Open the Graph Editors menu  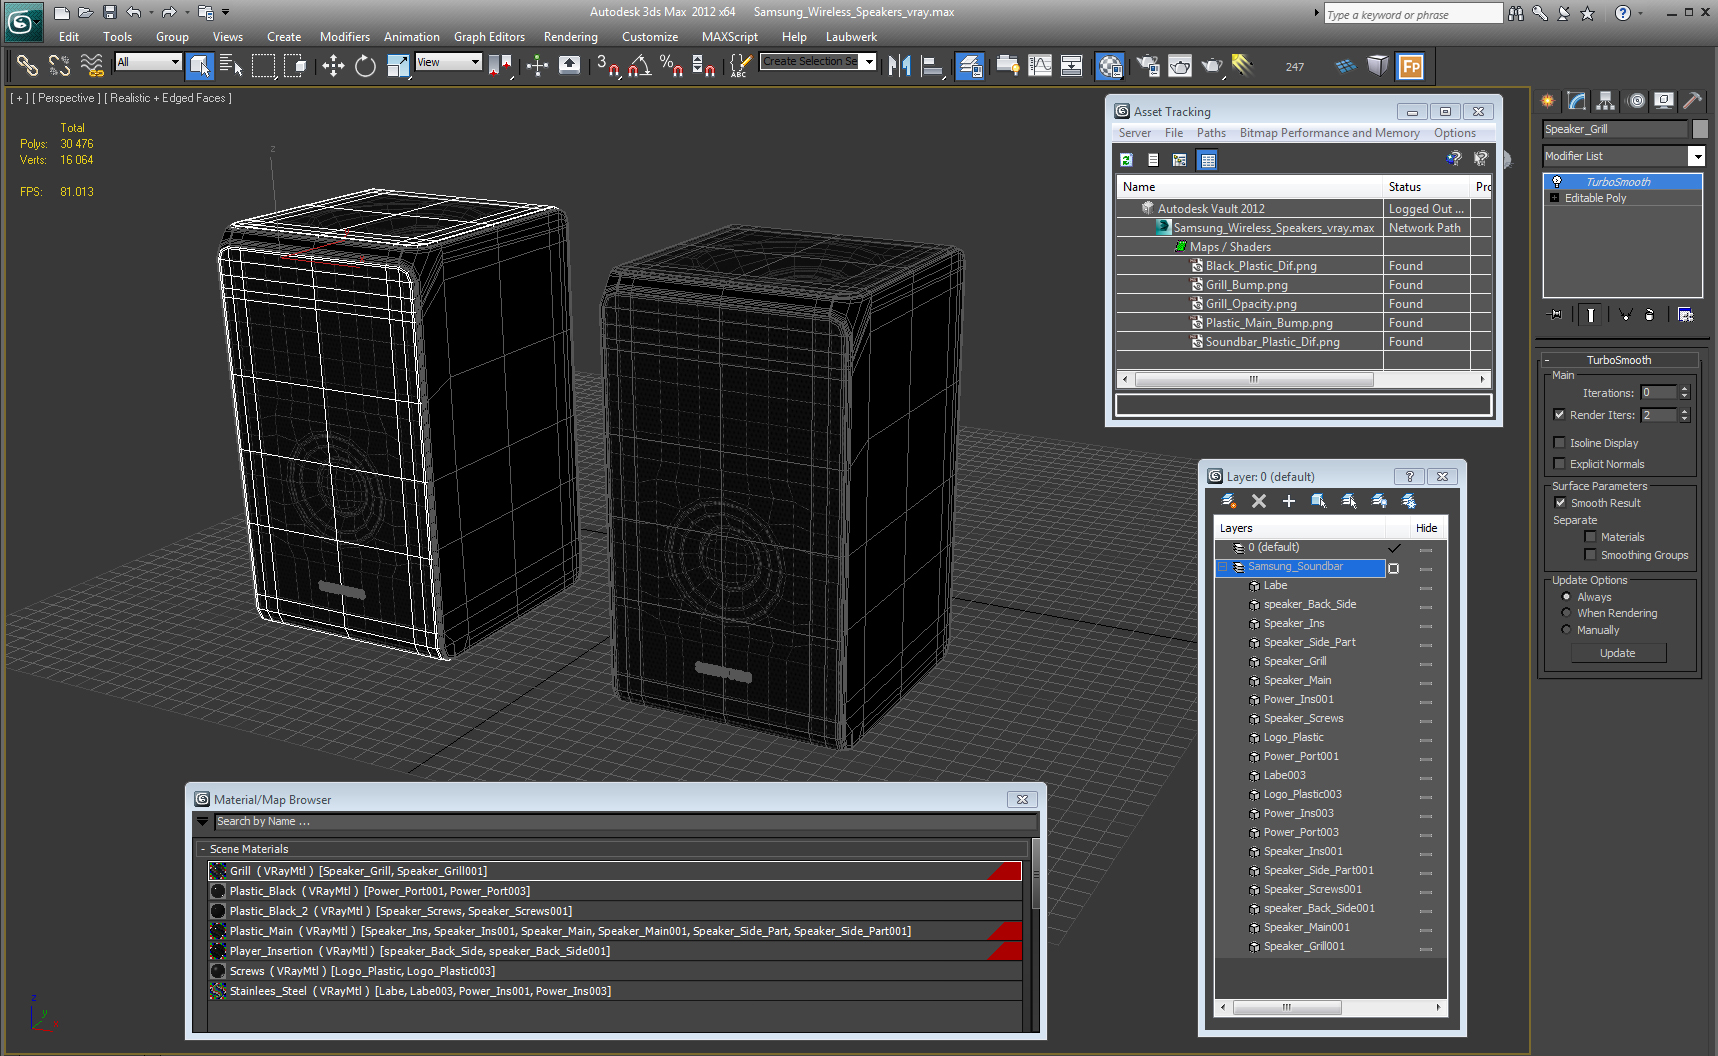coord(489,37)
